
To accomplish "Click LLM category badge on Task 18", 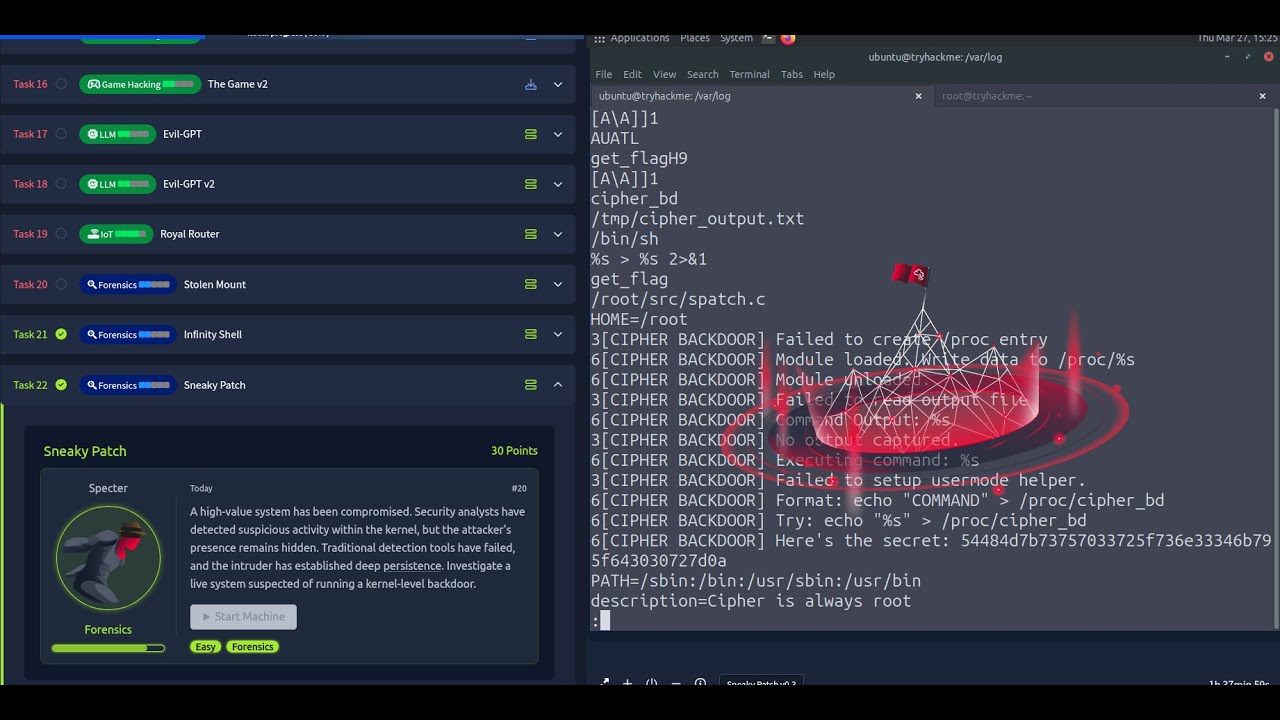I will click(118, 184).
